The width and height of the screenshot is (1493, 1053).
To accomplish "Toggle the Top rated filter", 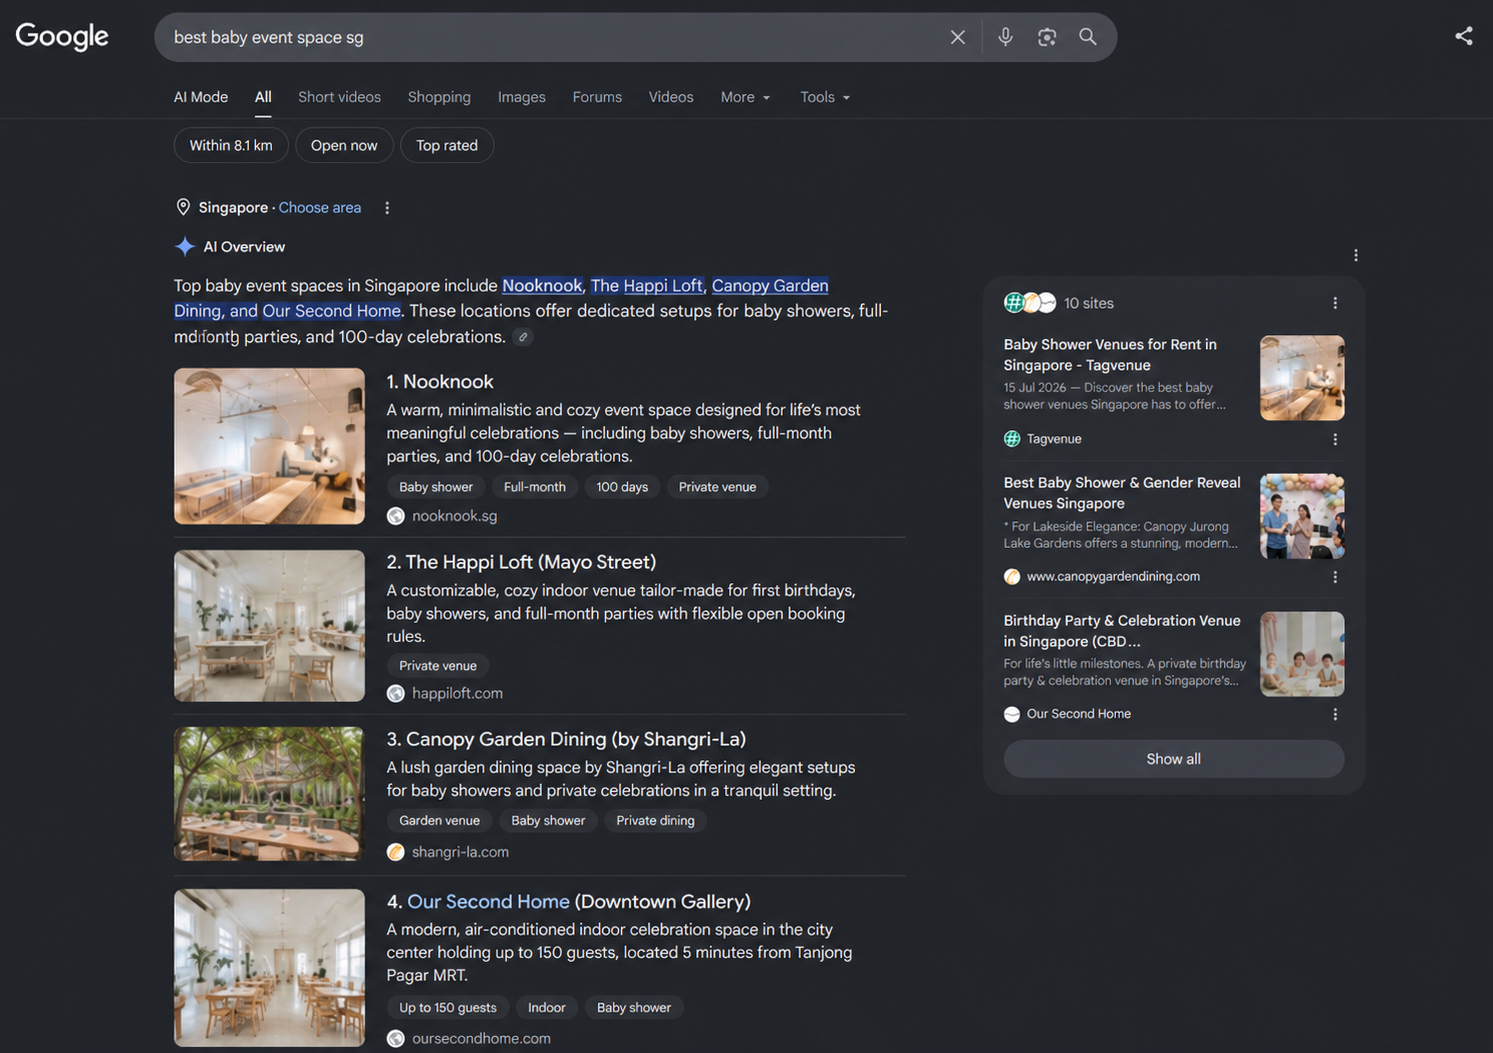I will coord(447,145).
